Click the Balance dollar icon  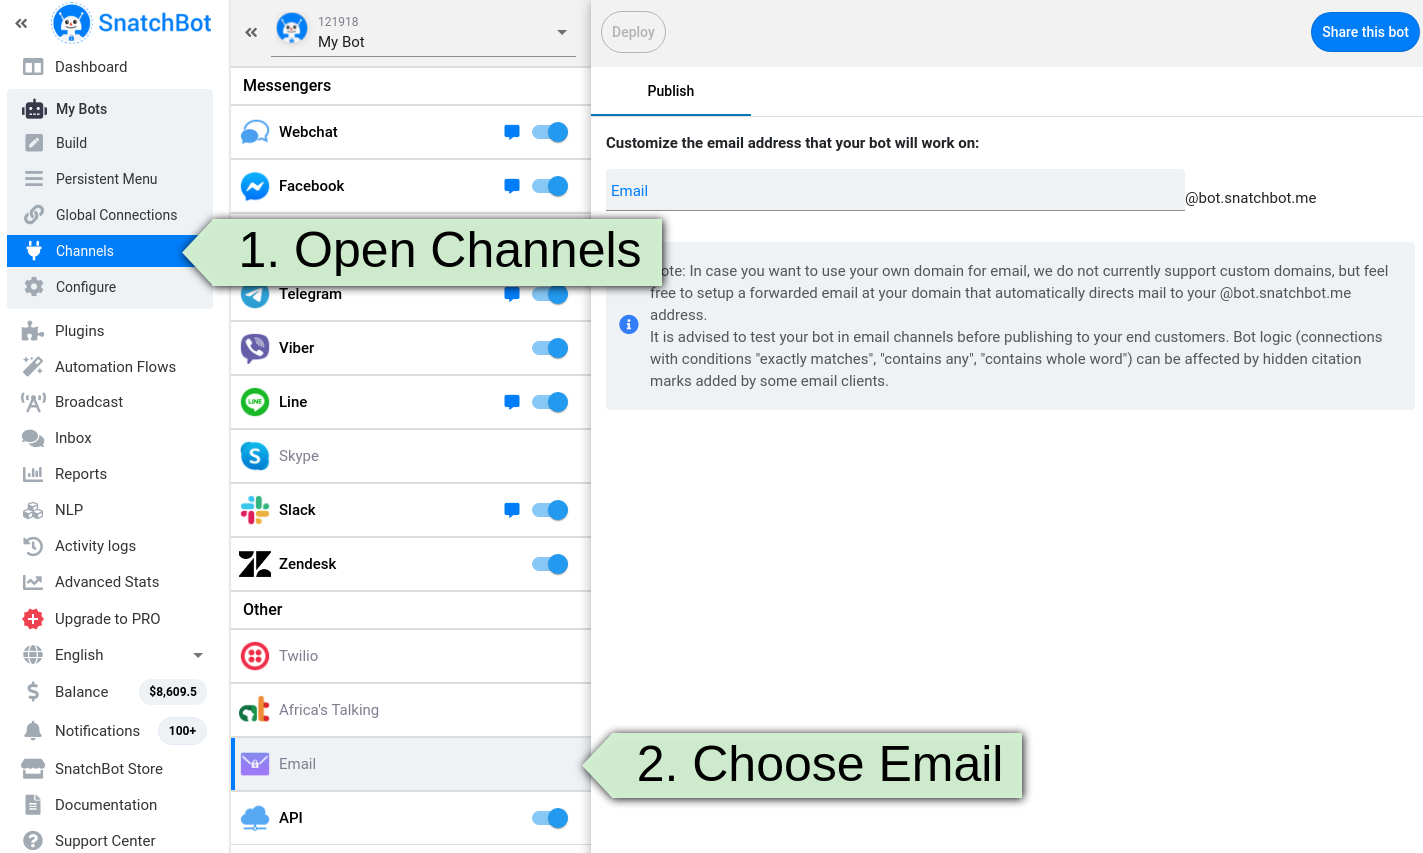(x=33, y=692)
